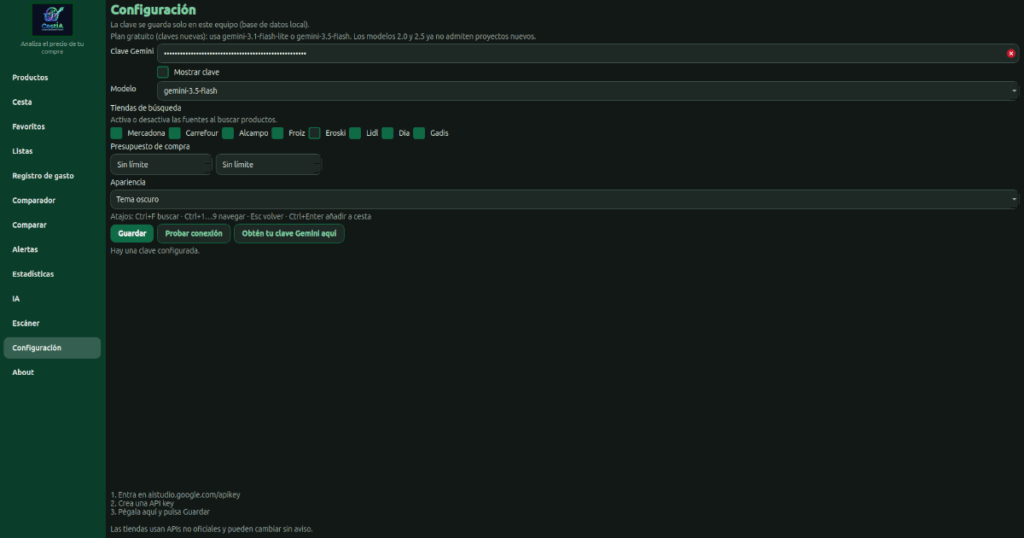Open Comparar in the sidebar
The height and width of the screenshot is (538, 1024).
click(52, 225)
